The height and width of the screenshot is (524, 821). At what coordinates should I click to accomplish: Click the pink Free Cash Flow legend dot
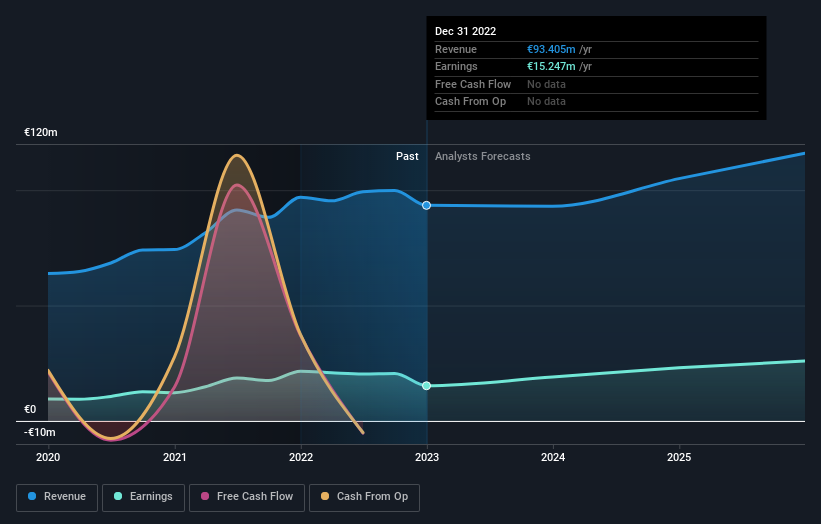[x=205, y=496]
